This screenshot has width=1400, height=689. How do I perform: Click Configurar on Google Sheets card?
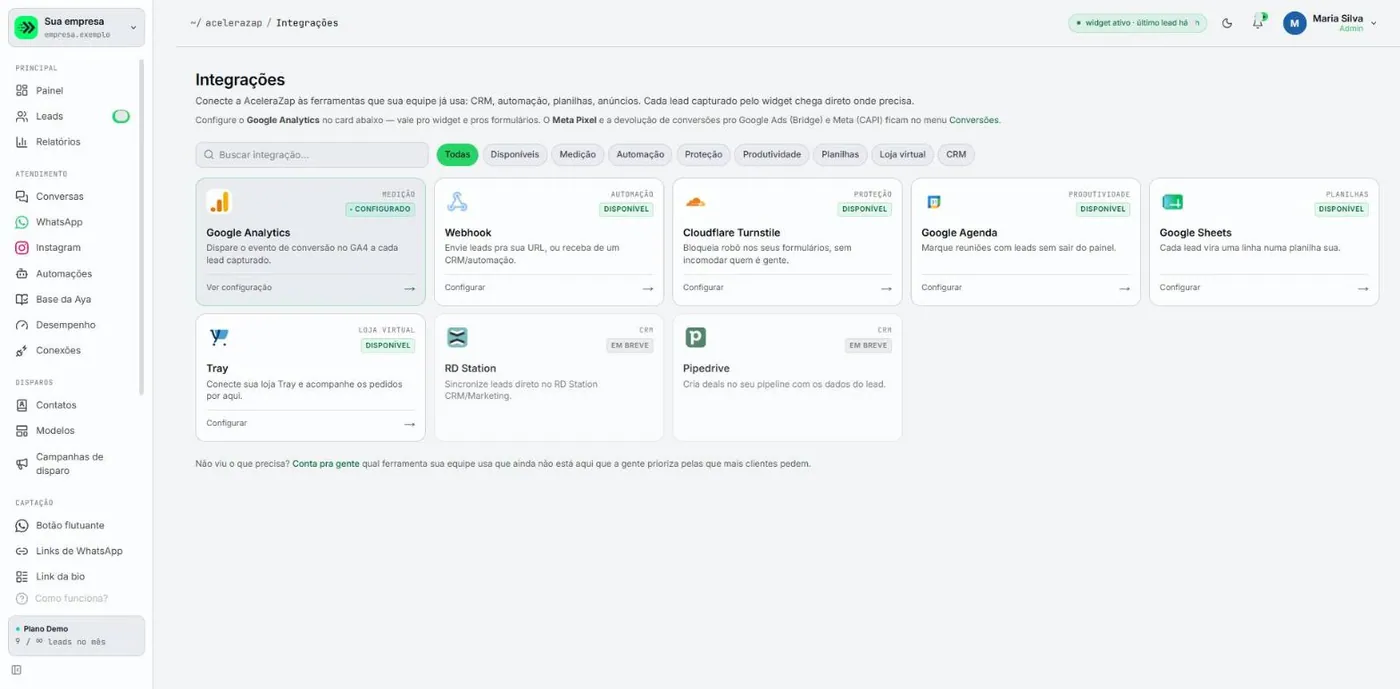coord(1180,288)
